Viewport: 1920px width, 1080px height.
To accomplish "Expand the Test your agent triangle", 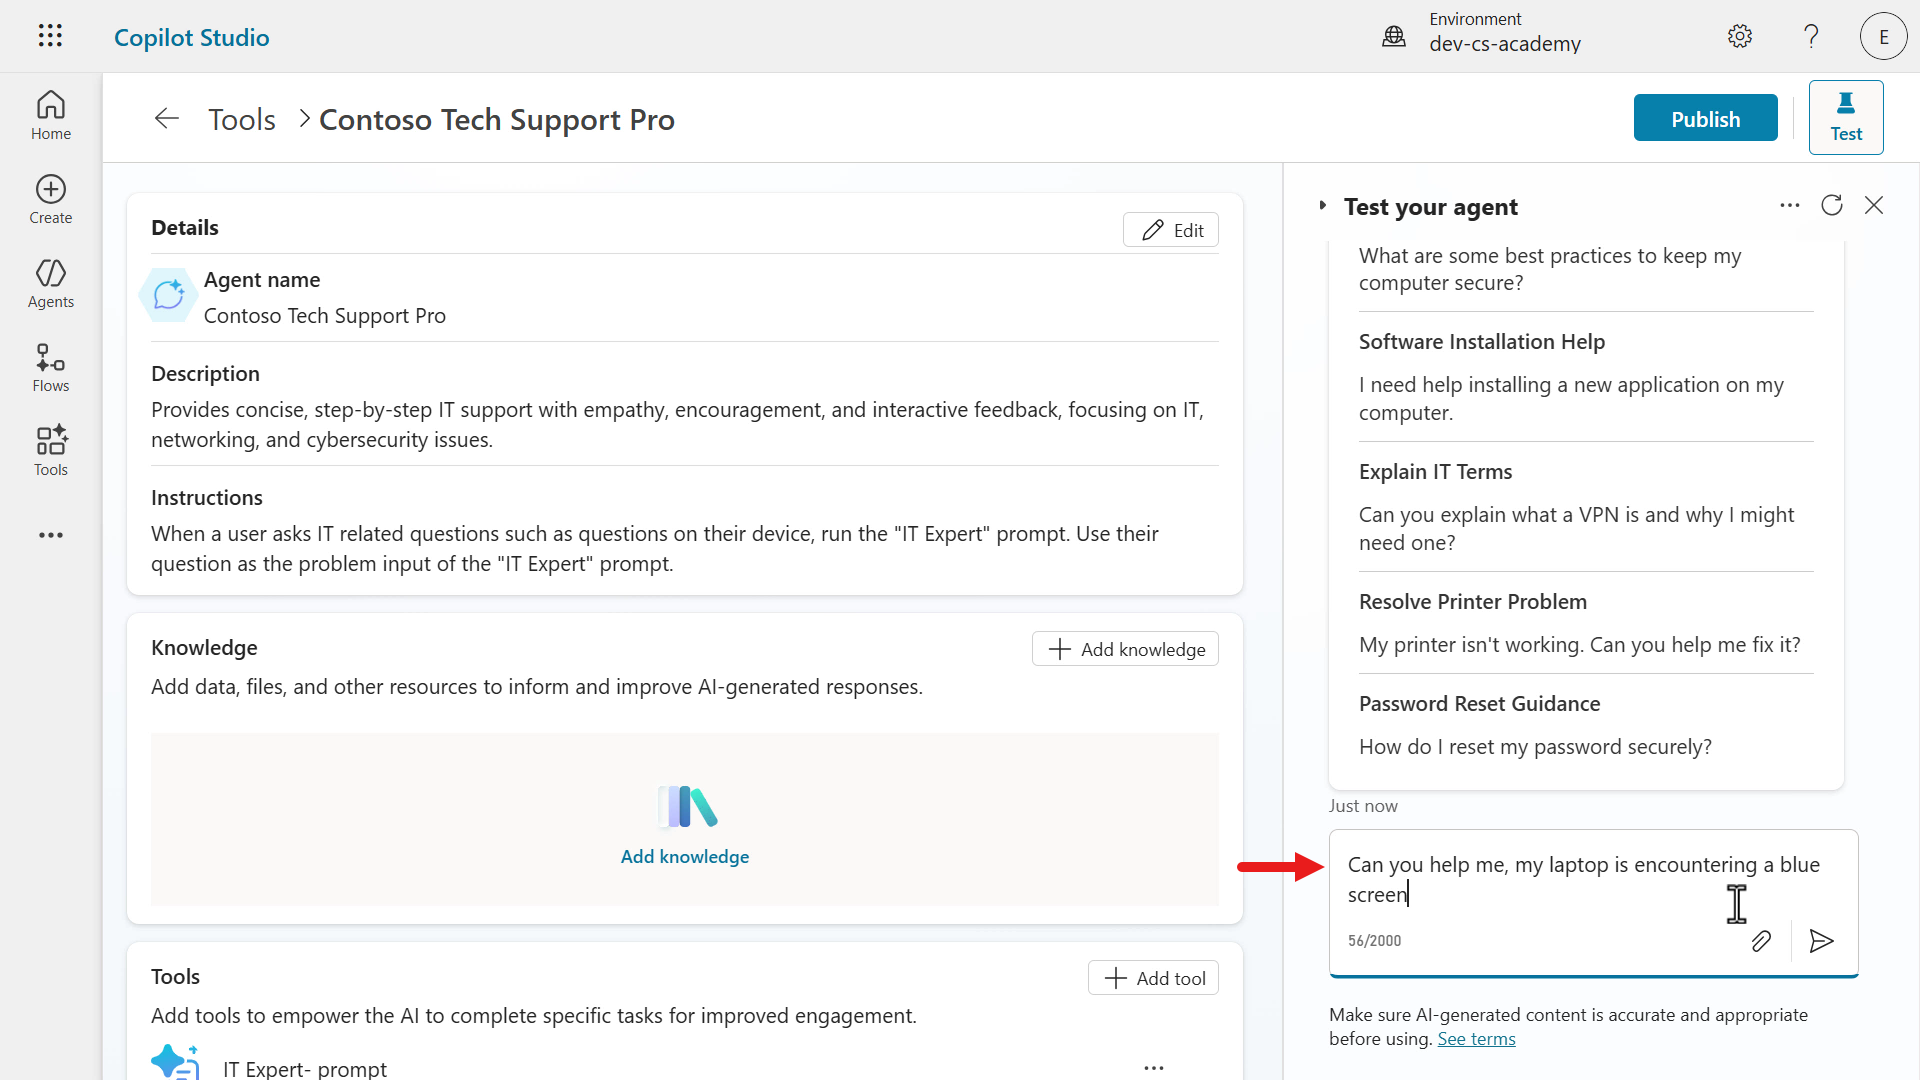I will click(1322, 205).
